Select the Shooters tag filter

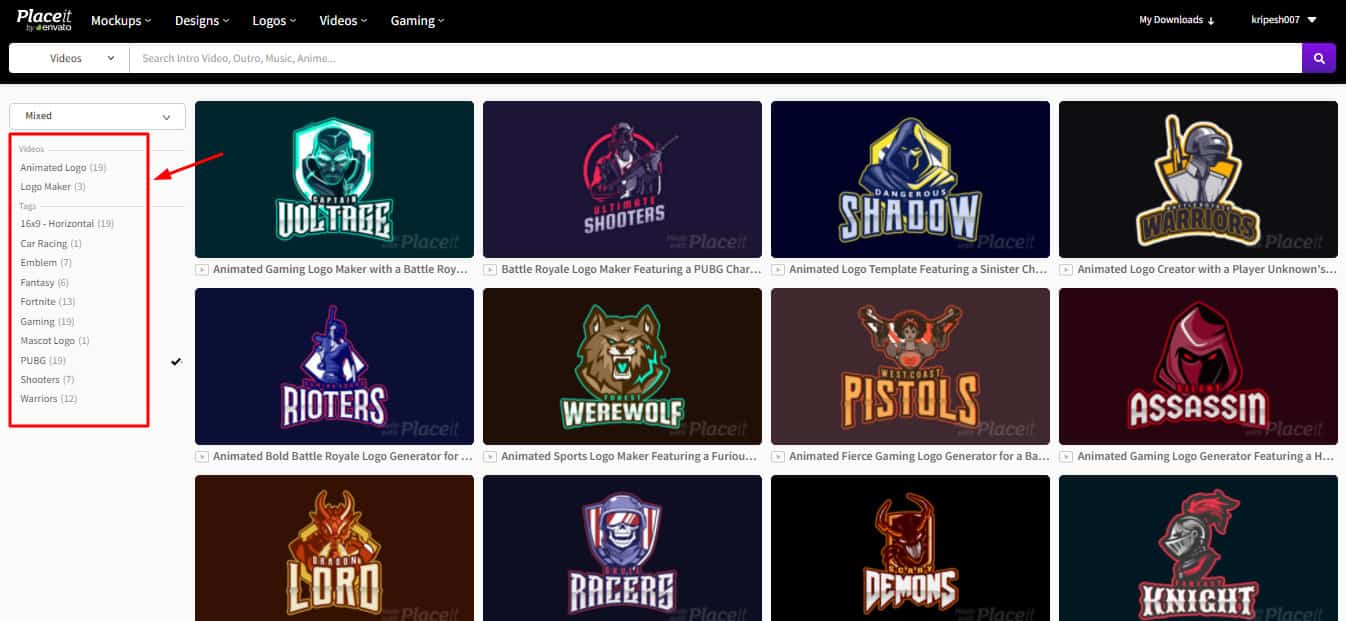[x=47, y=380]
